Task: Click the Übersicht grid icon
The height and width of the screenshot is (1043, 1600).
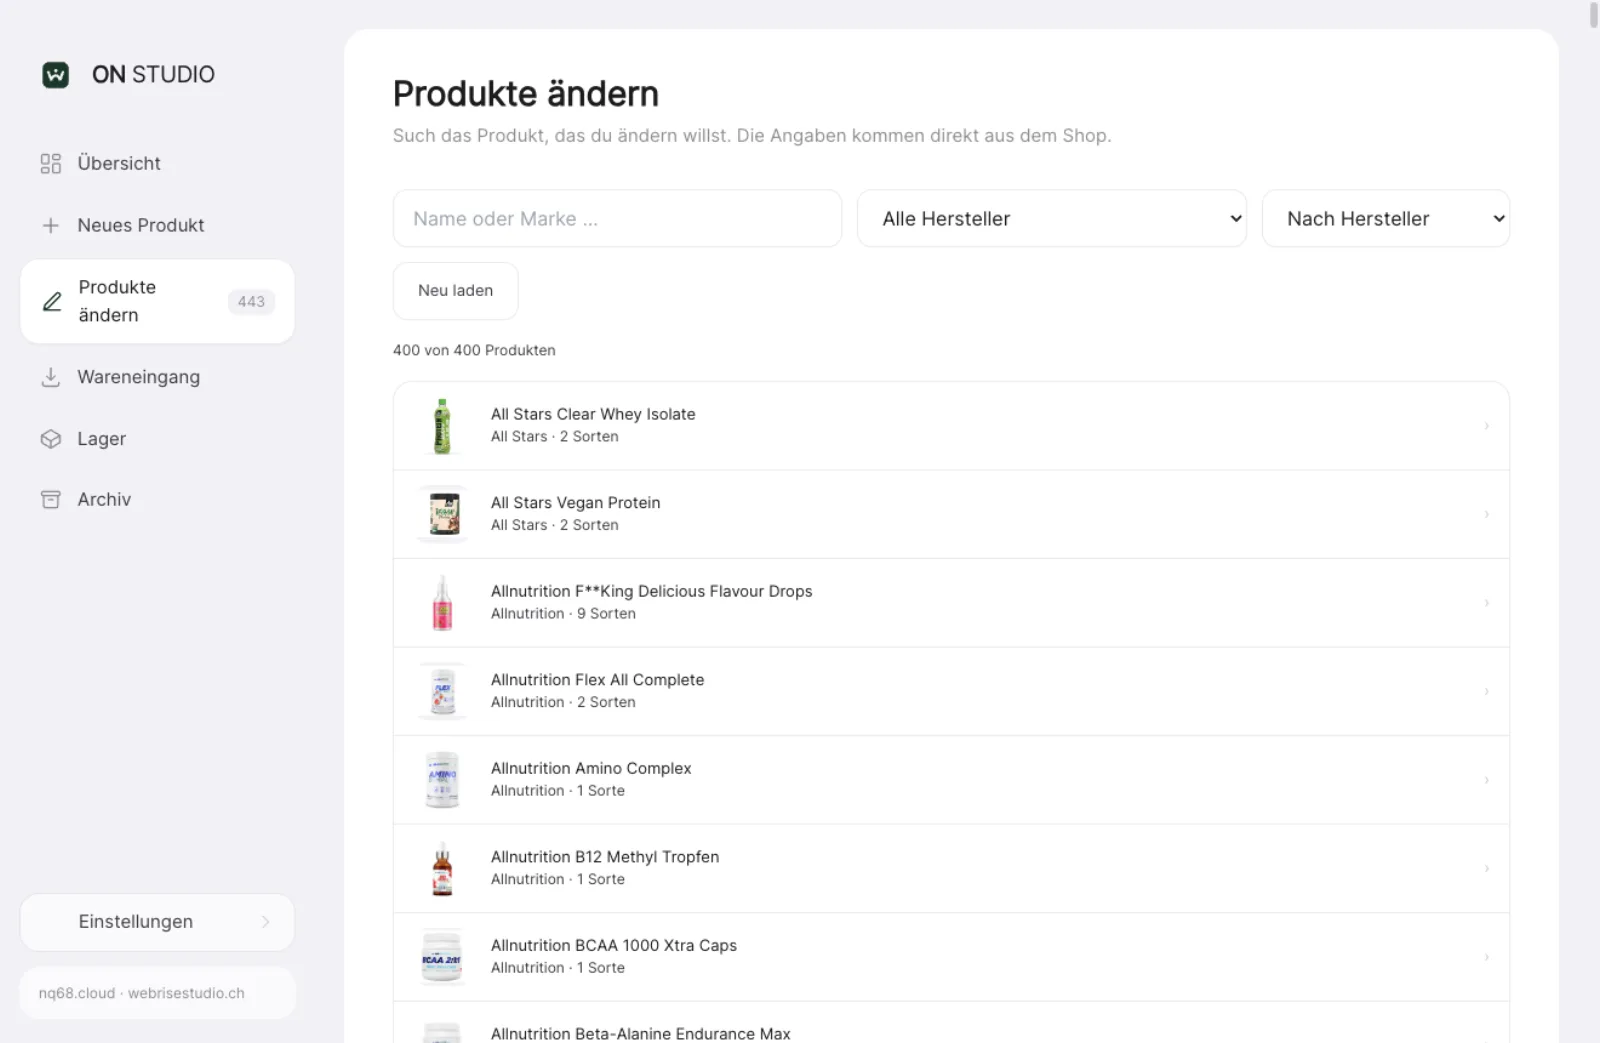Action: pyautogui.click(x=51, y=164)
